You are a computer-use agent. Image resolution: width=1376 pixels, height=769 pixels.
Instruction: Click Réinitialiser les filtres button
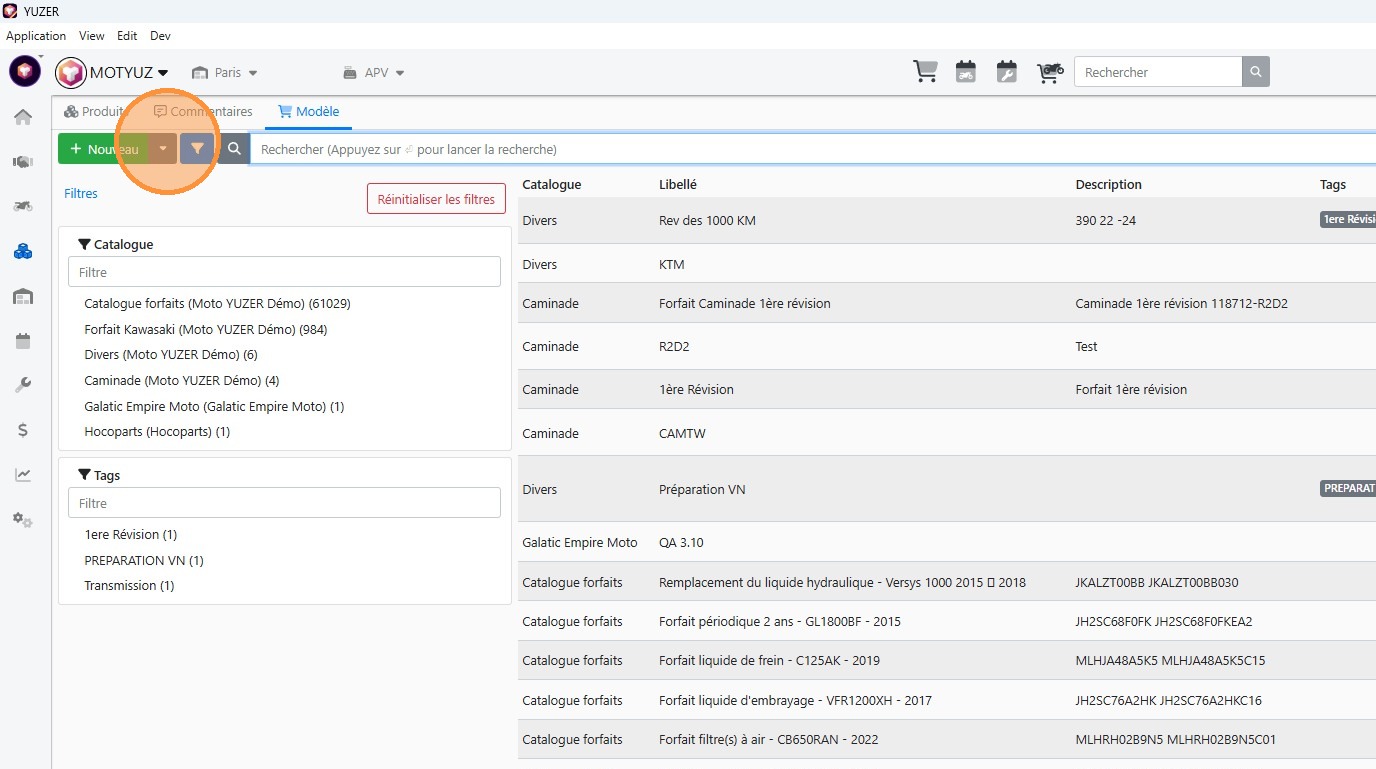point(436,199)
